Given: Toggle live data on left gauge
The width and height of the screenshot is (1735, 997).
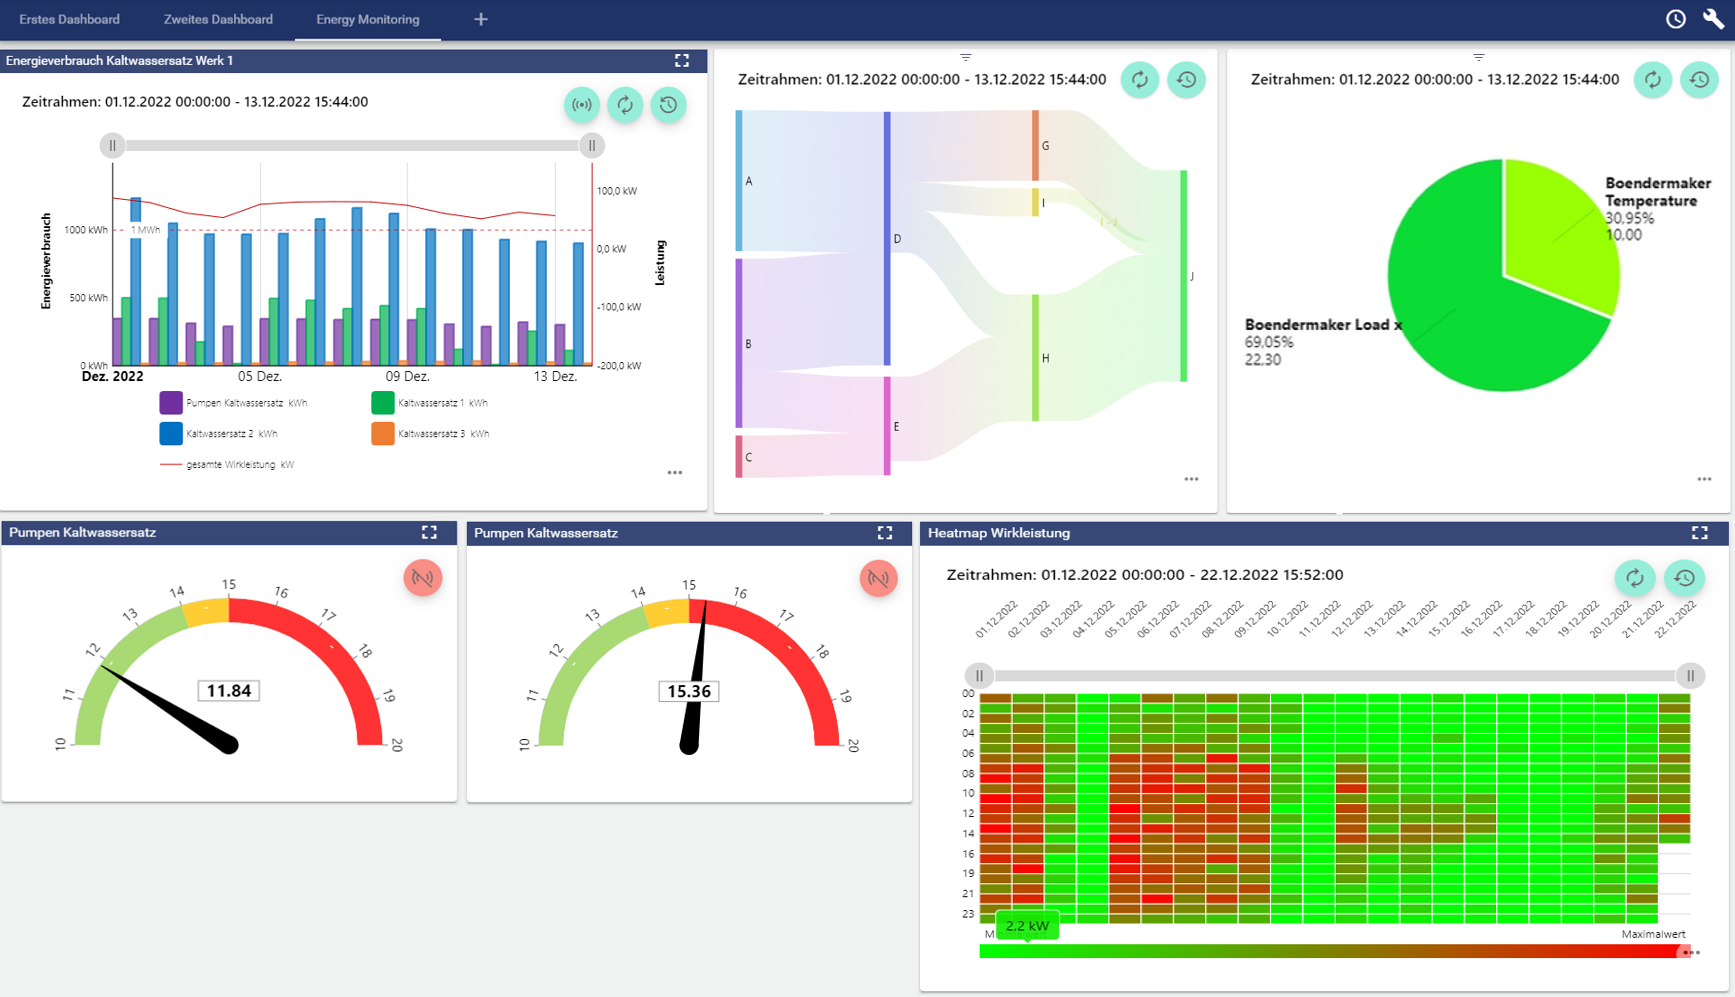Looking at the screenshot, I should (423, 578).
